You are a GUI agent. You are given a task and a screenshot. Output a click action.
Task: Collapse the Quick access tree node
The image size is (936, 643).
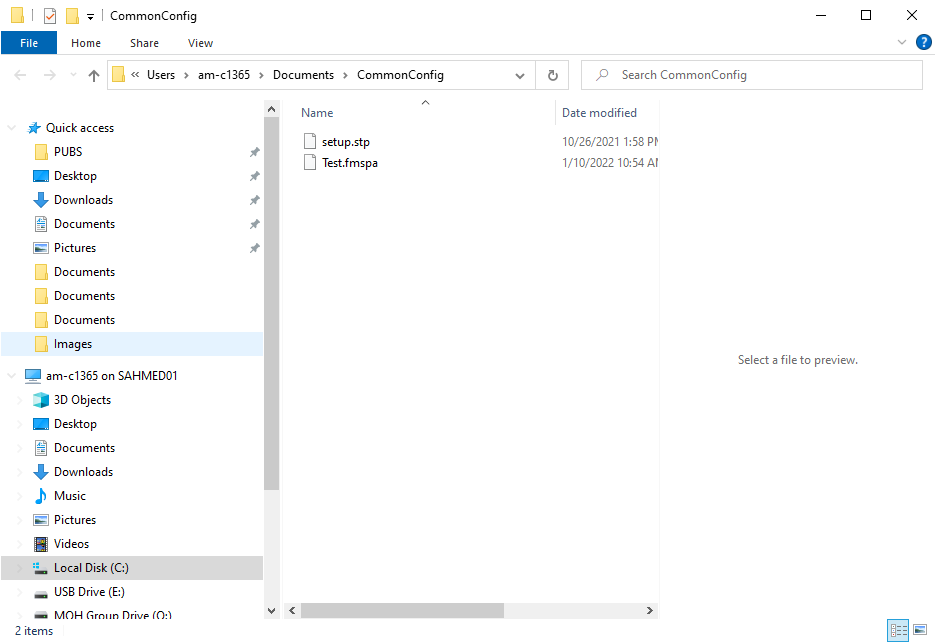click(x=12, y=128)
